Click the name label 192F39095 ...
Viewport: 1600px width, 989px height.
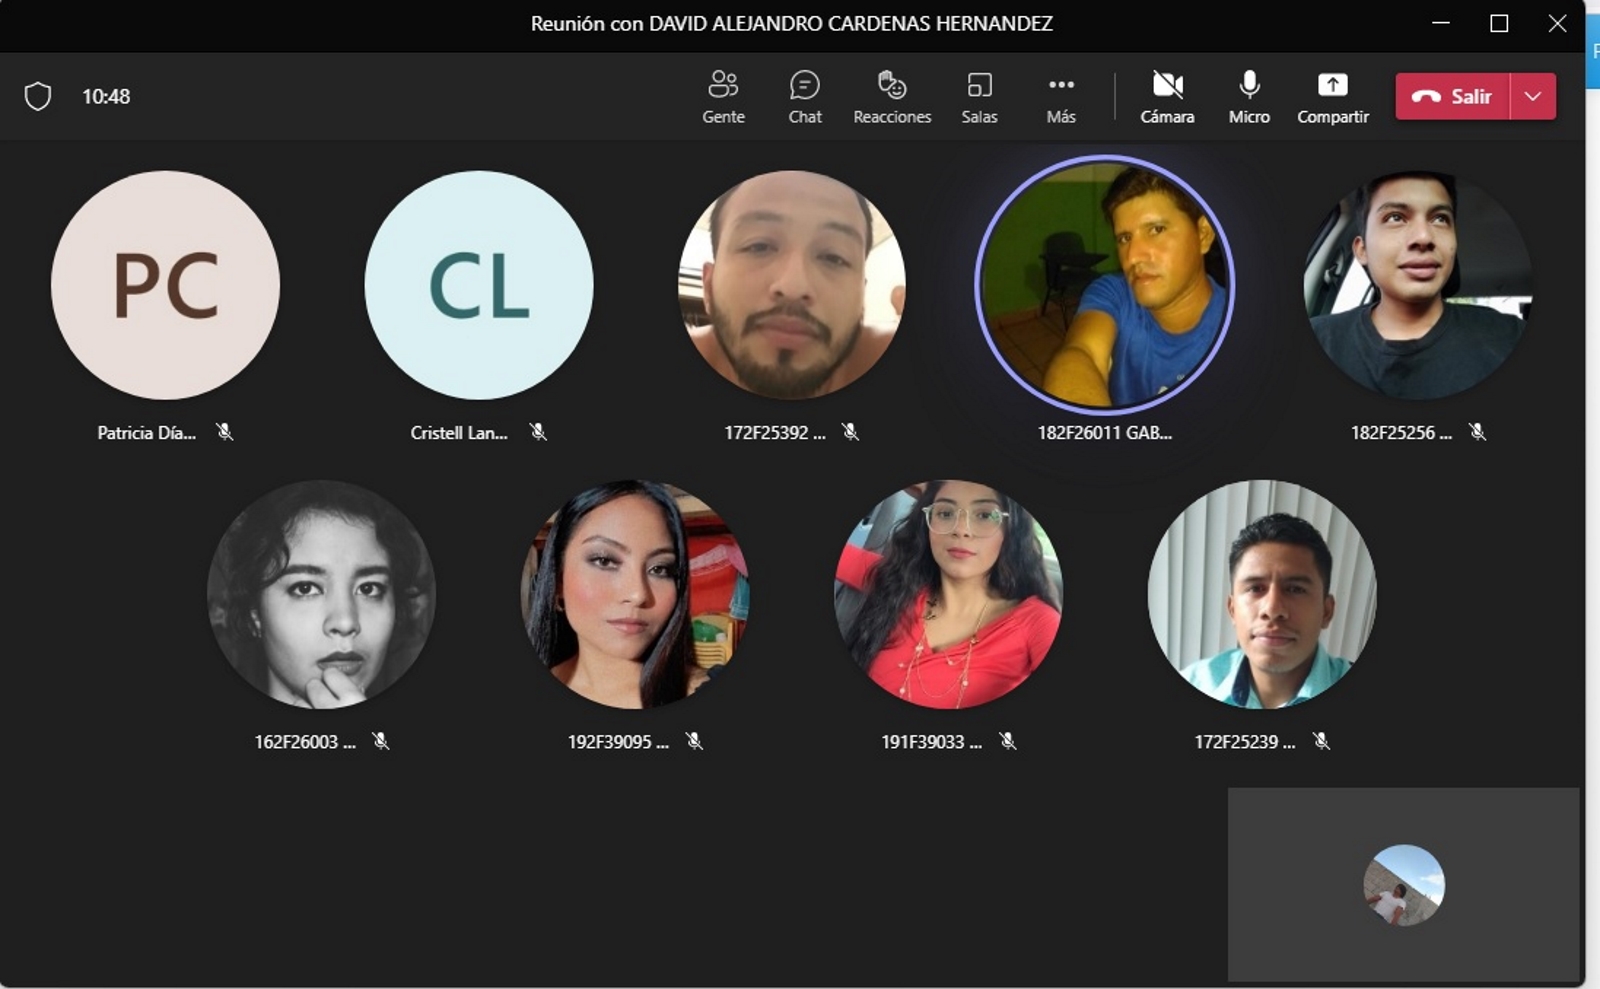(x=618, y=742)
